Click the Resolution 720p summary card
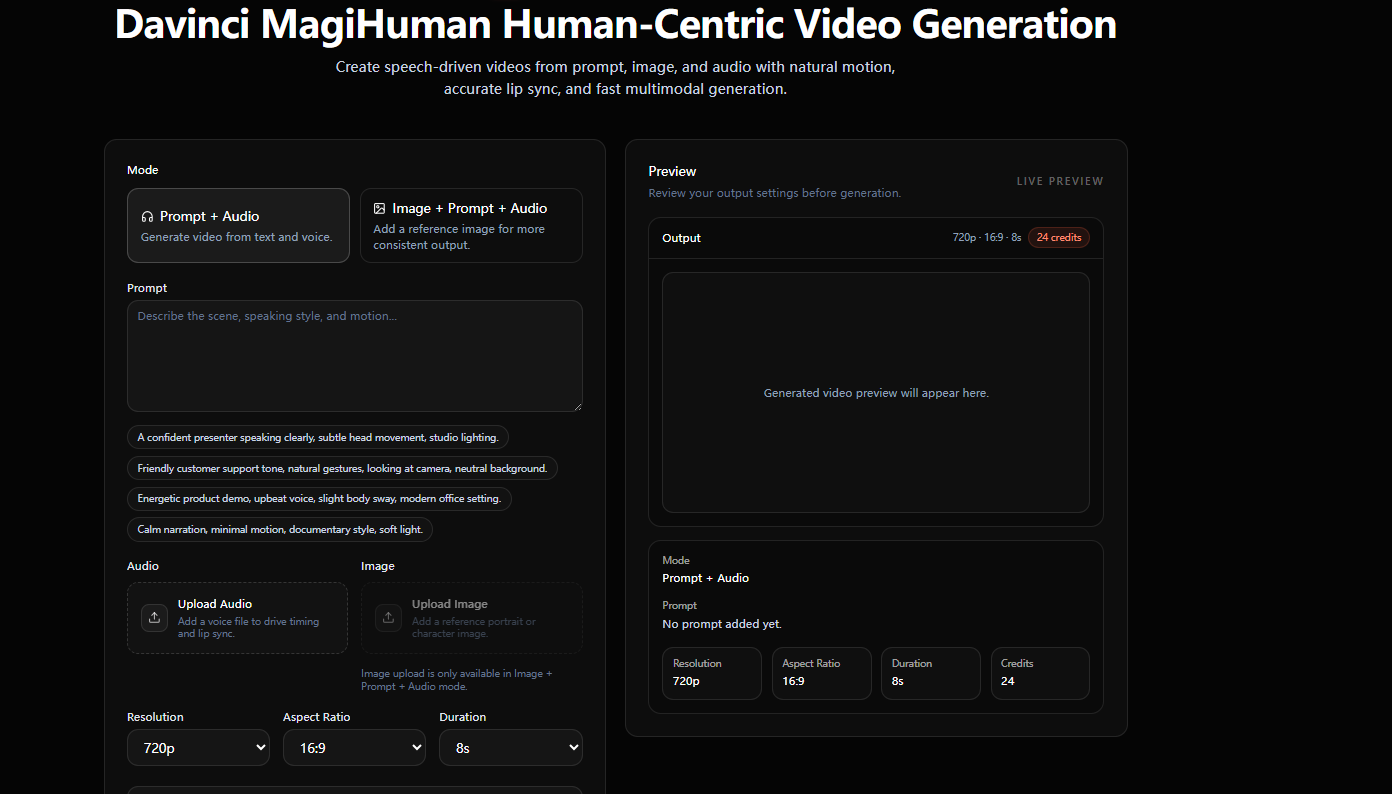The height and width of the screenshot is (794, 1392). (711, 673)
